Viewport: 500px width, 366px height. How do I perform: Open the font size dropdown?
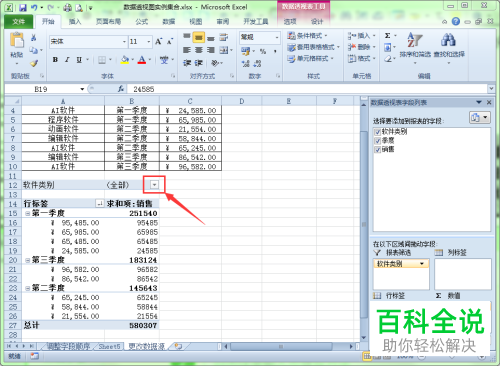[x=148, y=42]
